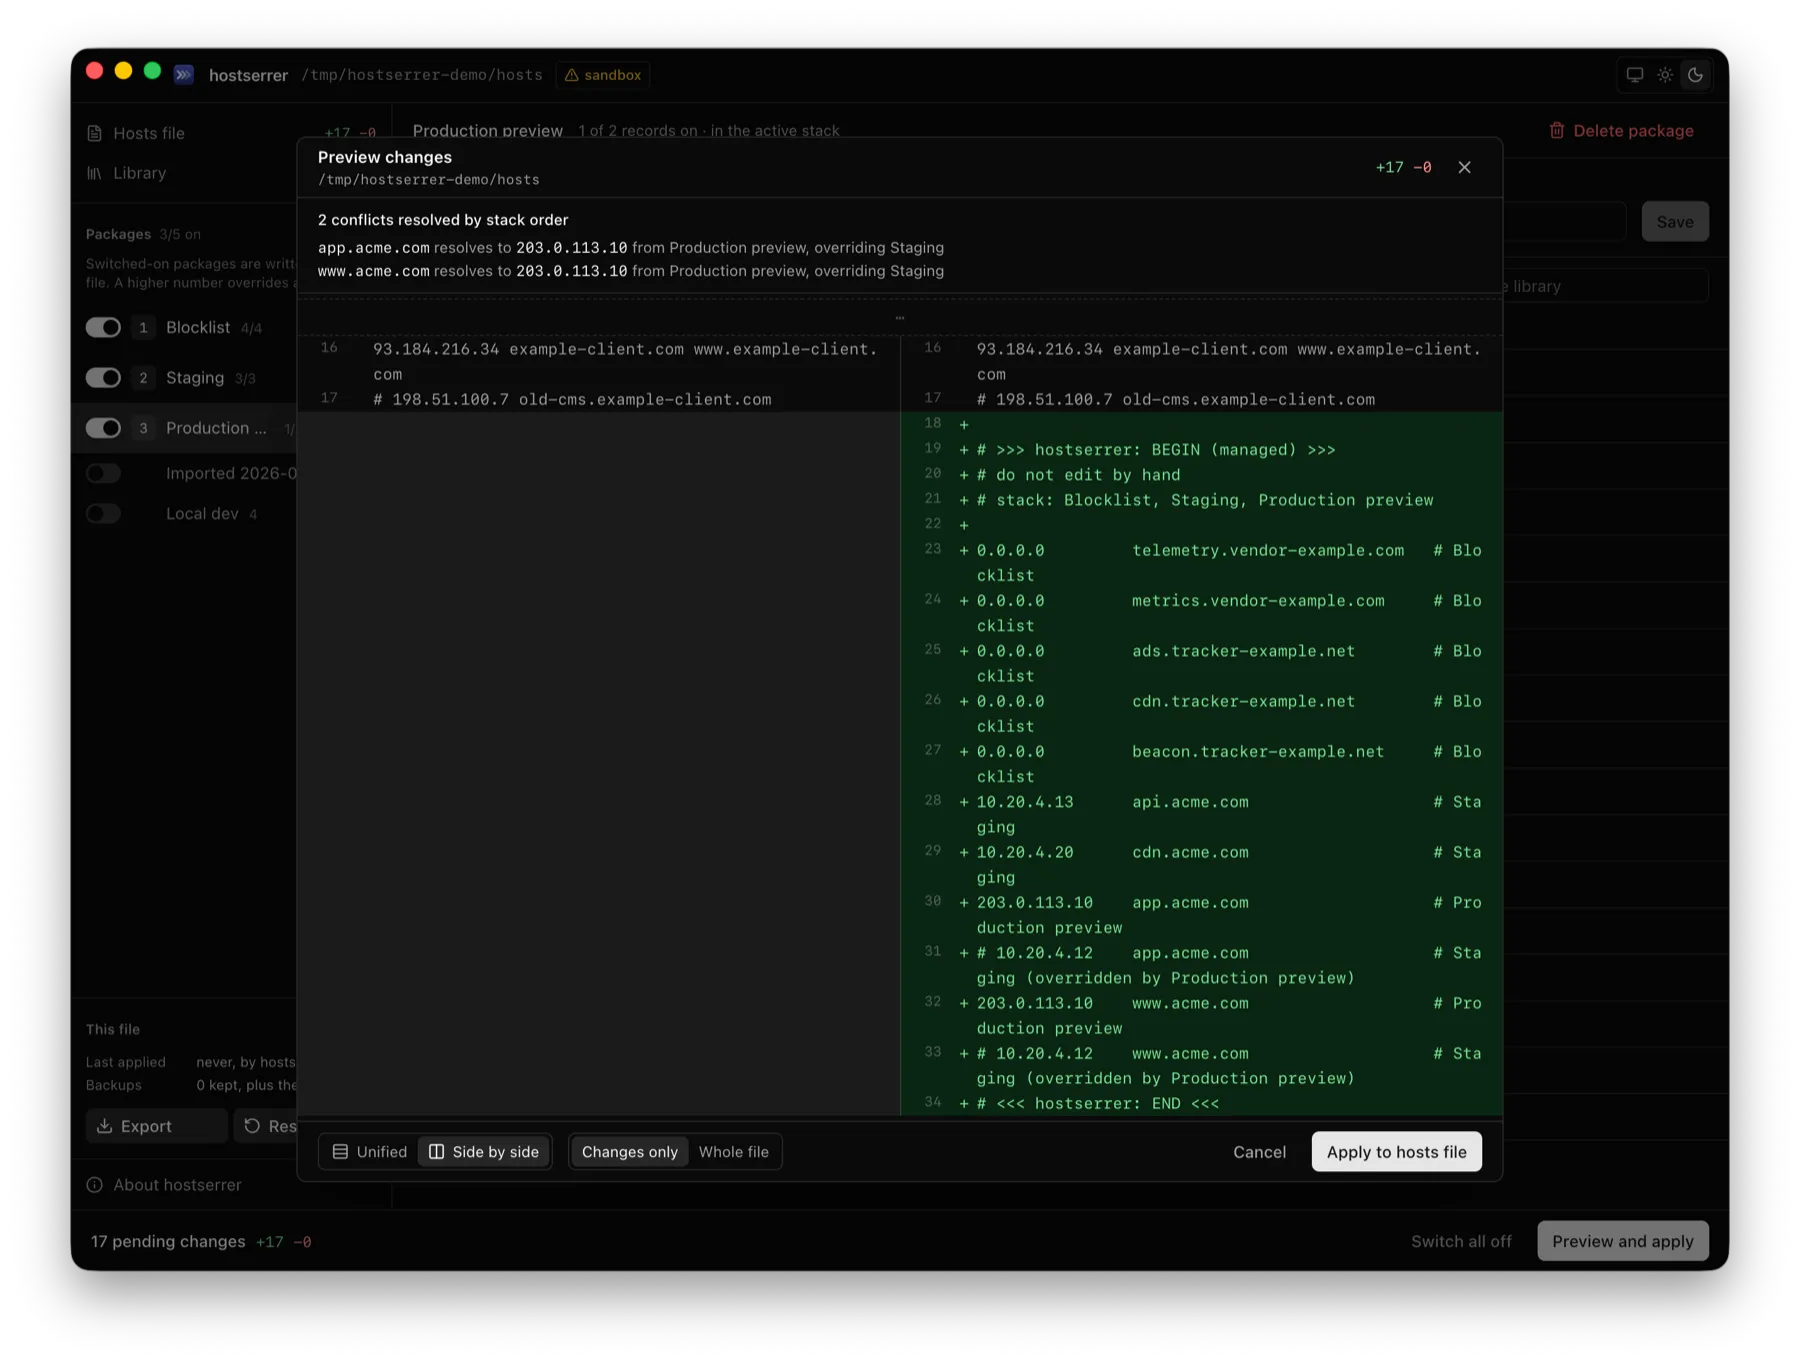This screenshot has height=1364, width=1800.
Task: Switch diff to Side by side view
Action: click(x=485, y=1152)
